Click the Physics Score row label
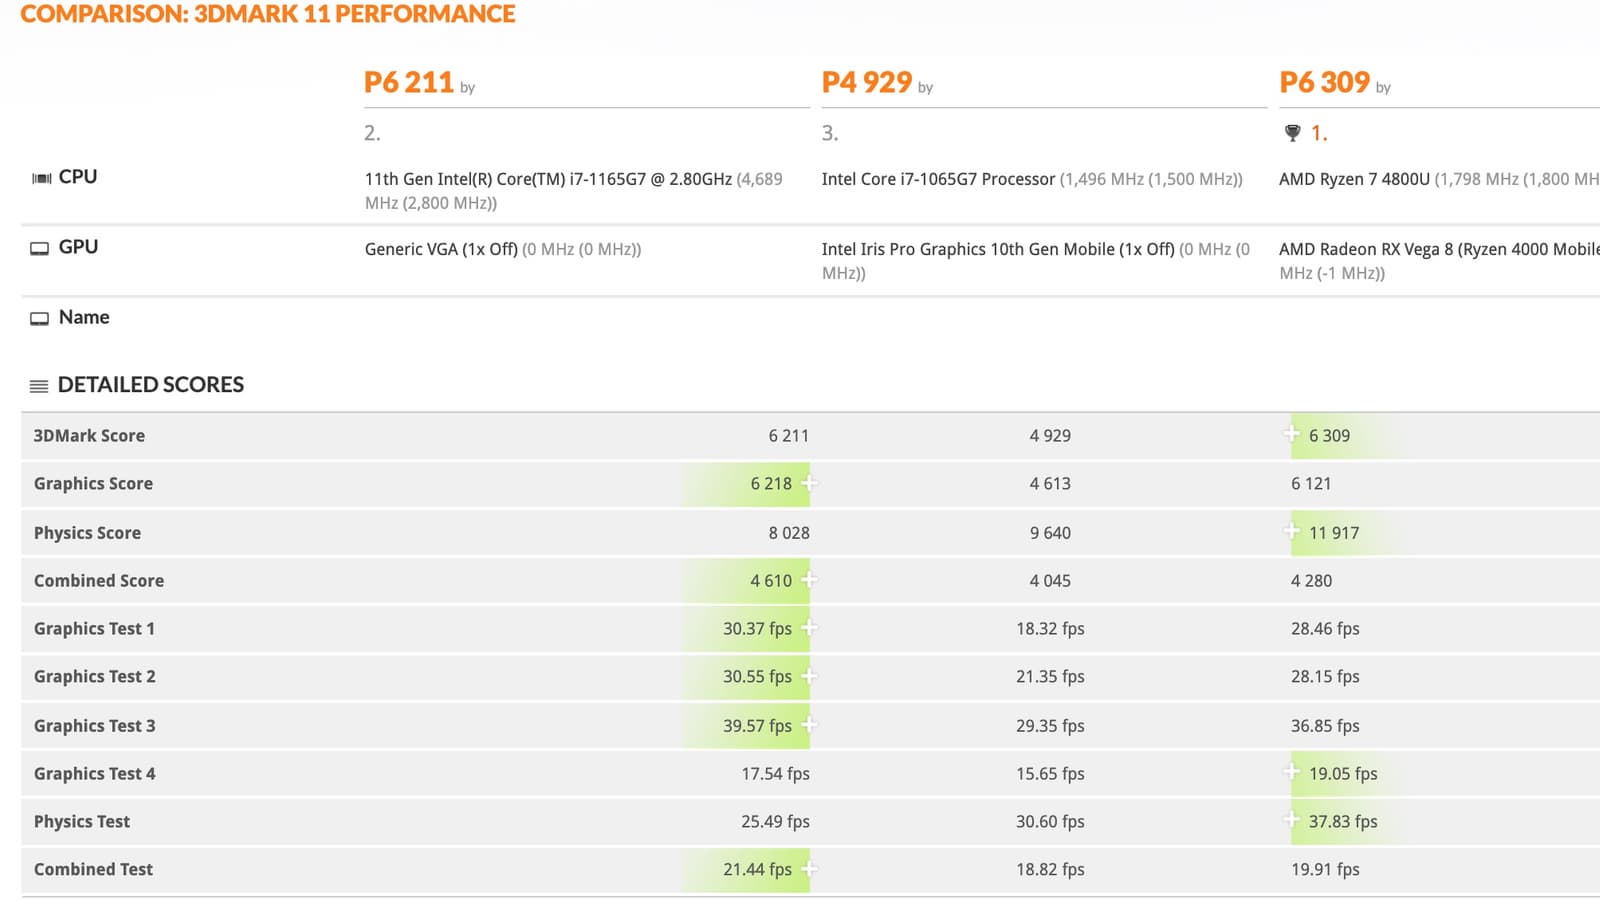The height and width of the screenshot is (900, 1600). tap(87, 533)
